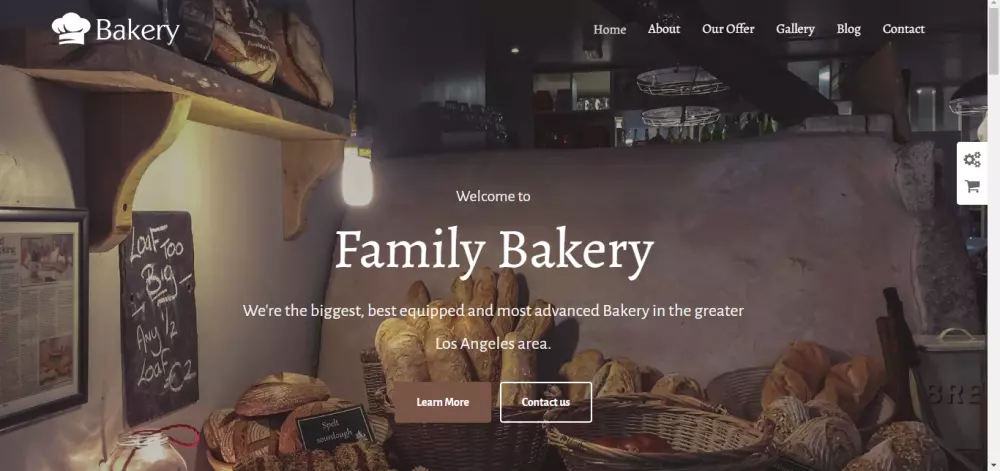The image size is (1000, 471).
Task: Click the Welcome to subtitle text
Action: point(493,196)
